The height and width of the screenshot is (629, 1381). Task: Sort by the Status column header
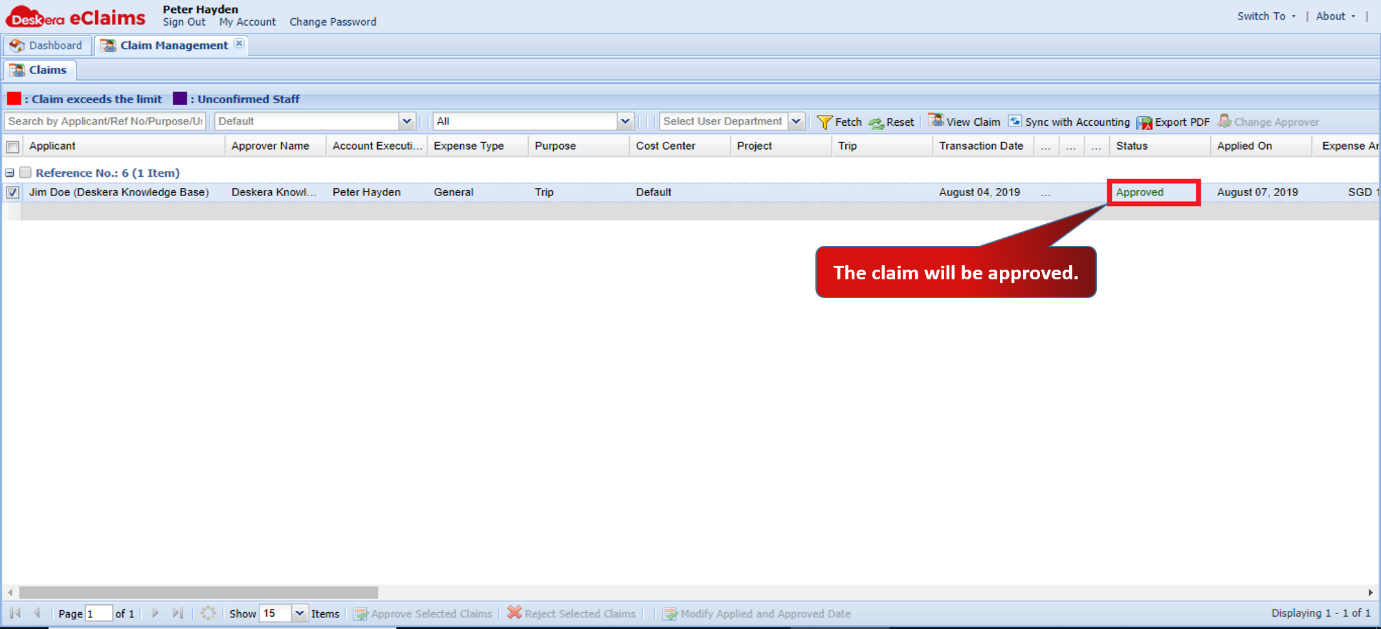pyautogui.click(x=1160, y=146)
